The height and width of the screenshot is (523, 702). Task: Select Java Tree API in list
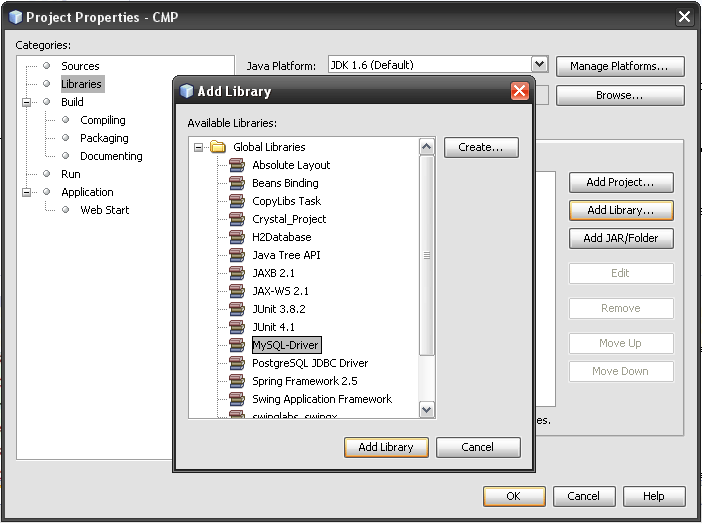point(284,255)
